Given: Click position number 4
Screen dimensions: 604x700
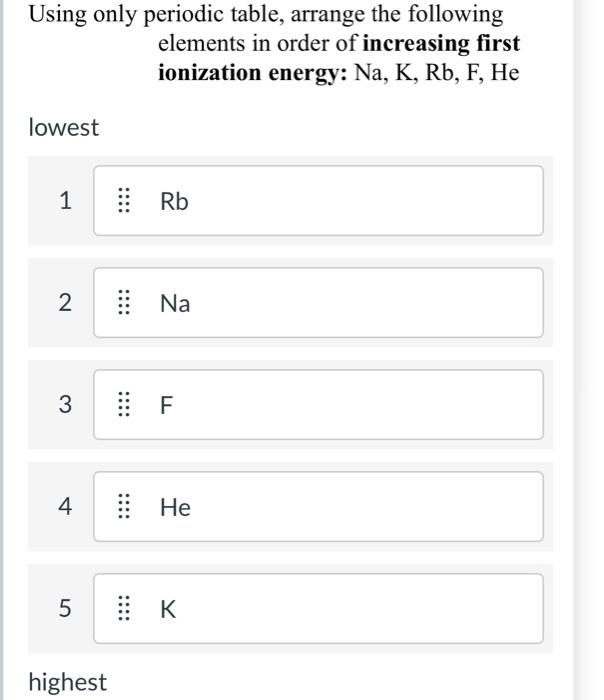Looking at the screenshot, I should [65, 506].
